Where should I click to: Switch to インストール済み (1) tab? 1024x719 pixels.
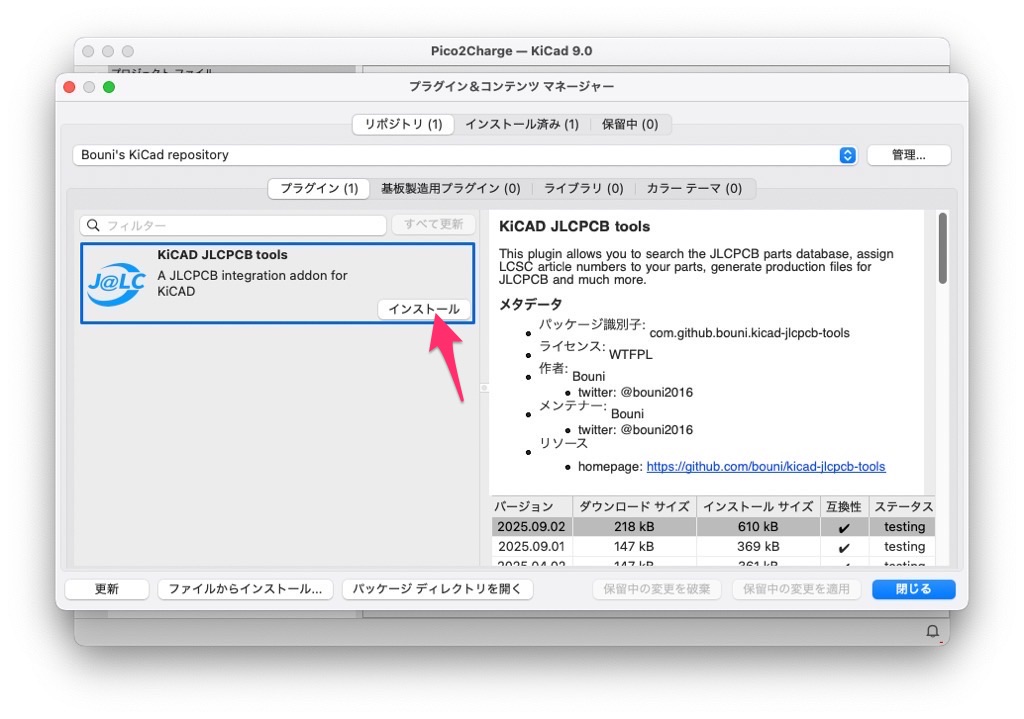click(521, 124)
